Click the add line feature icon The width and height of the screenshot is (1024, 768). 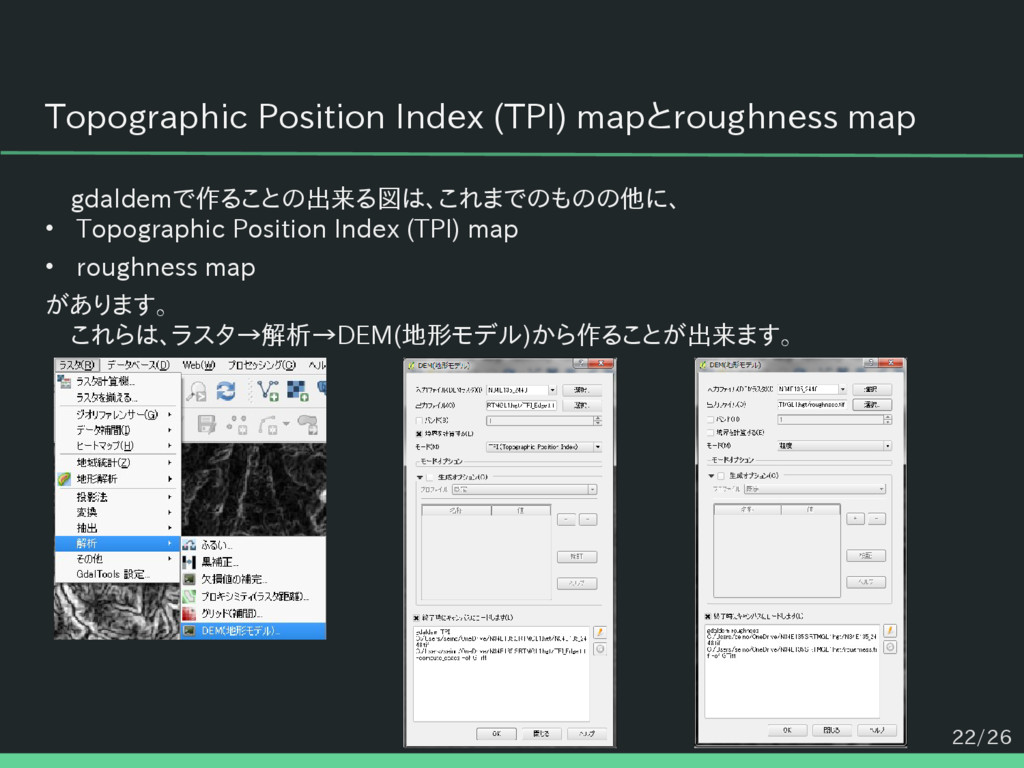click(268, 424)
